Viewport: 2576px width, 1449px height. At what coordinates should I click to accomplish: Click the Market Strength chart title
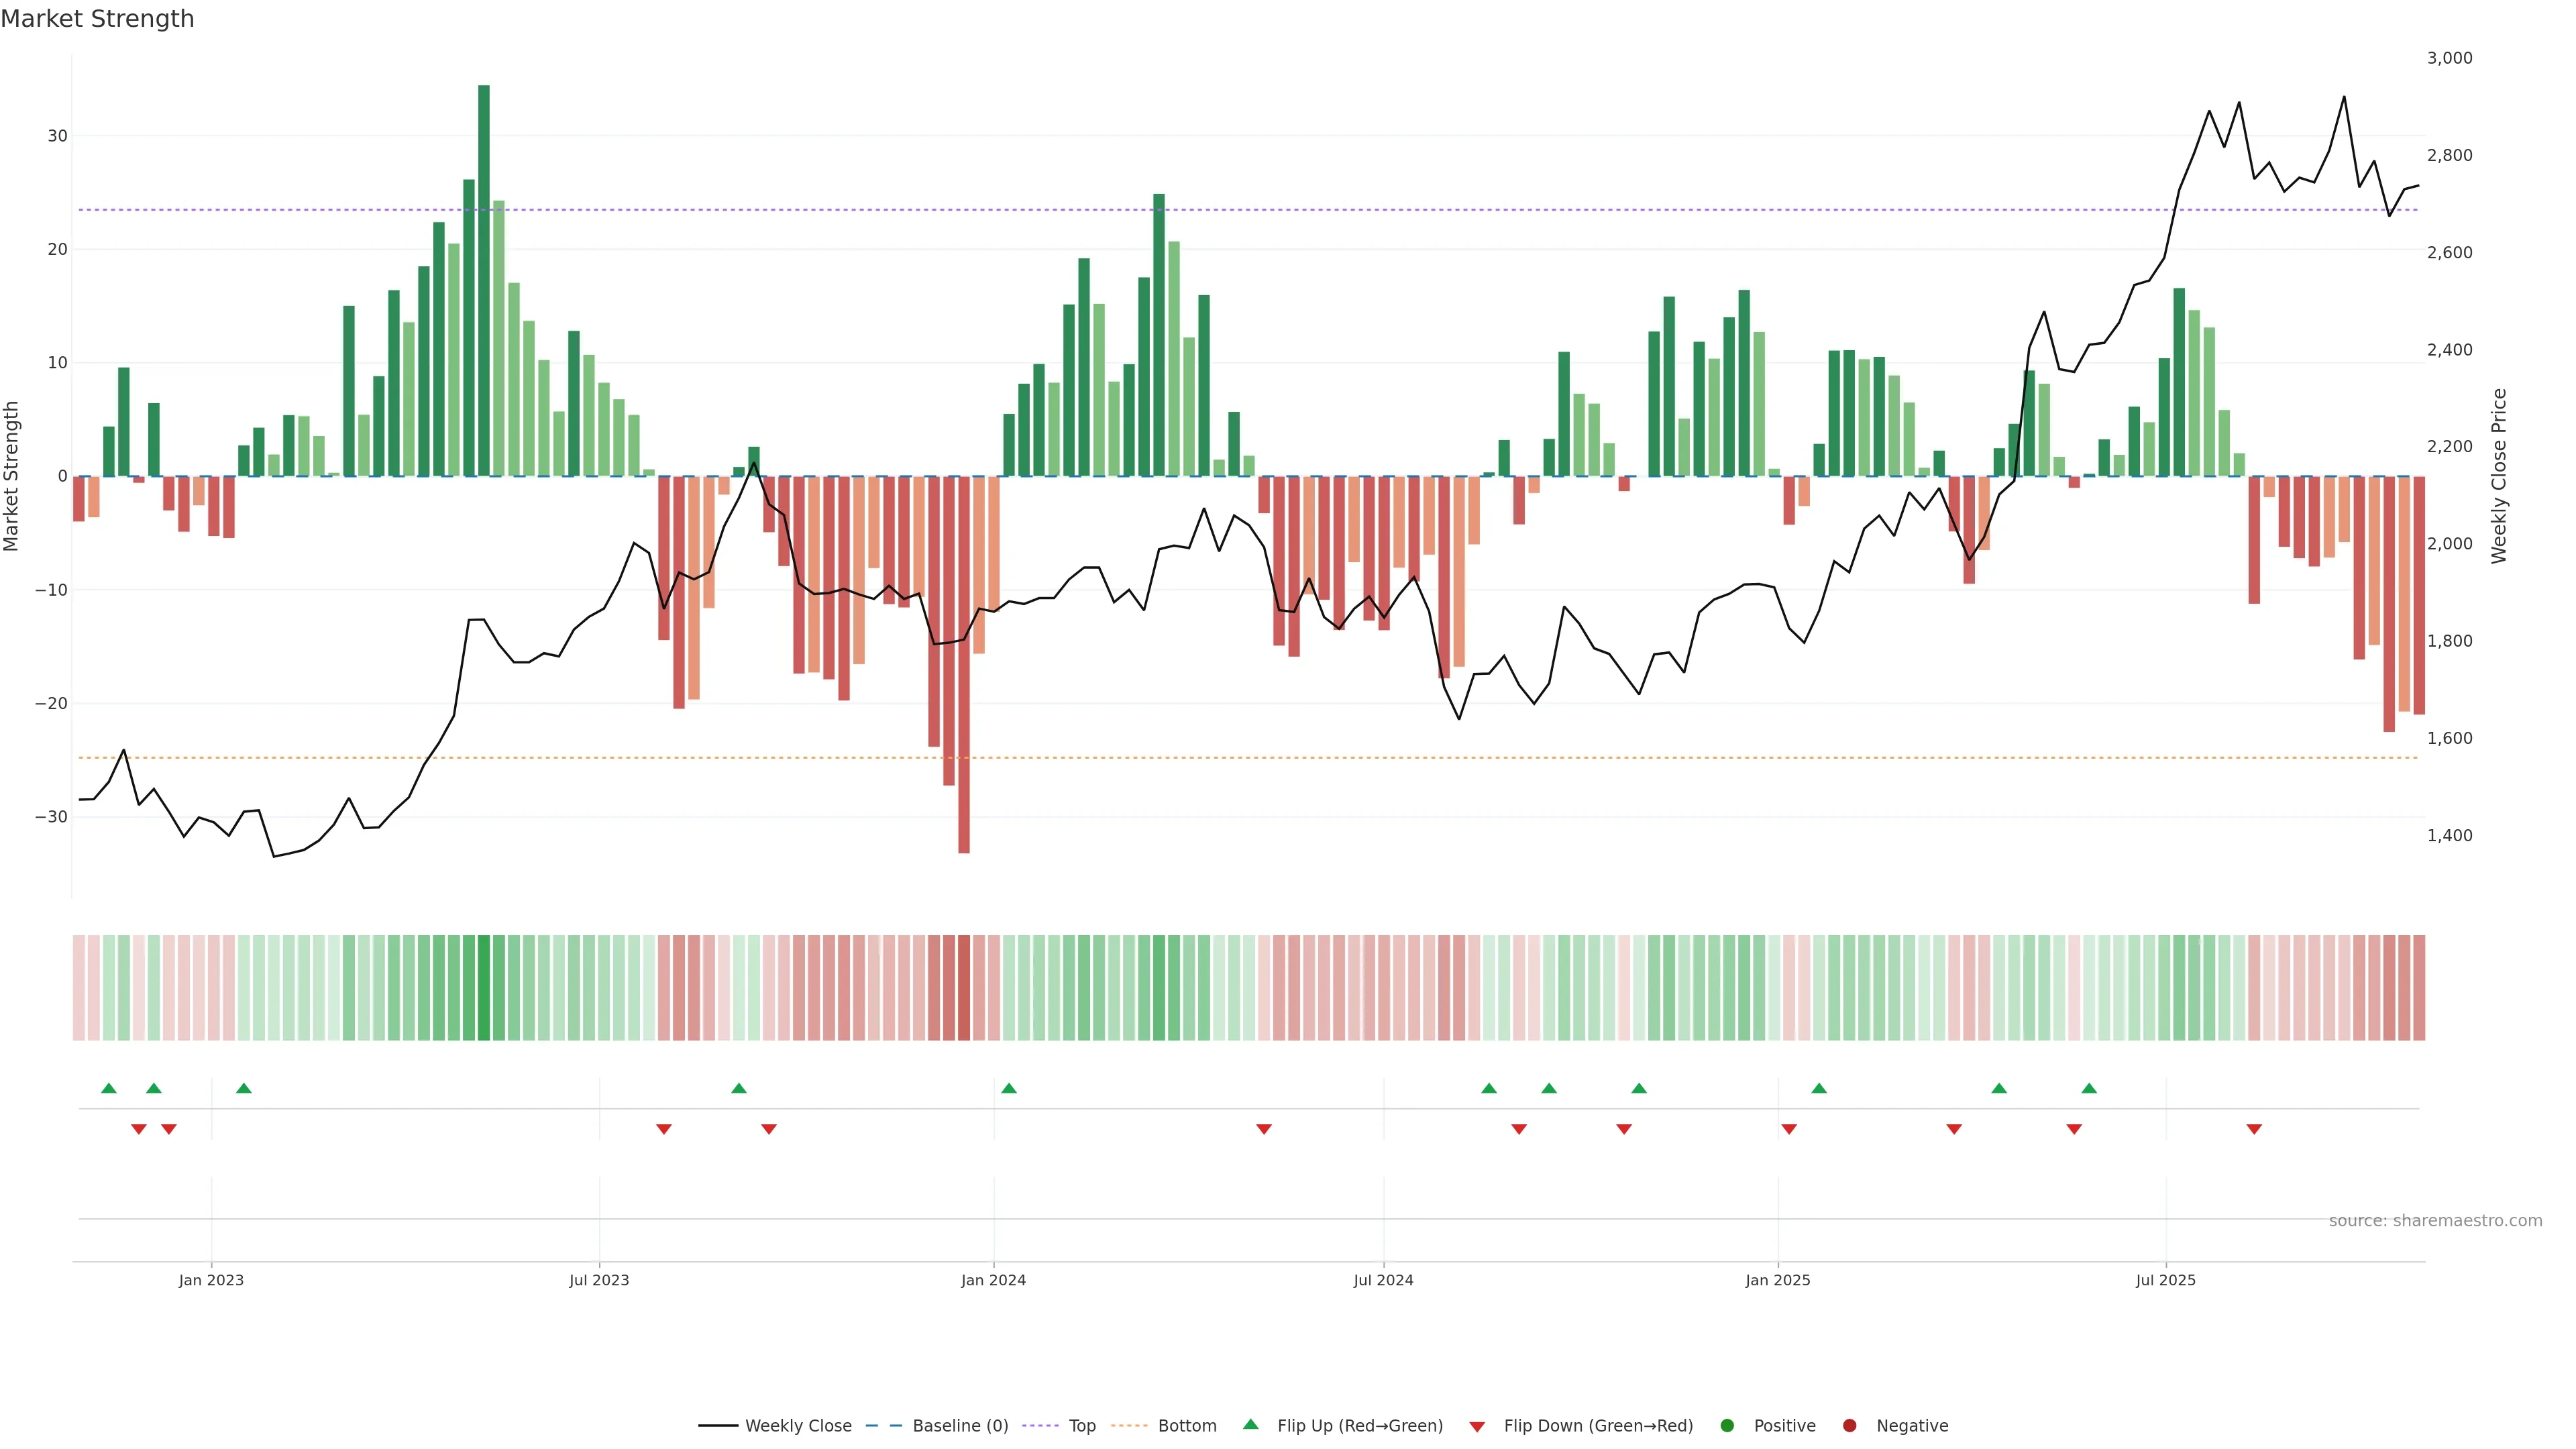coord(97,19)
